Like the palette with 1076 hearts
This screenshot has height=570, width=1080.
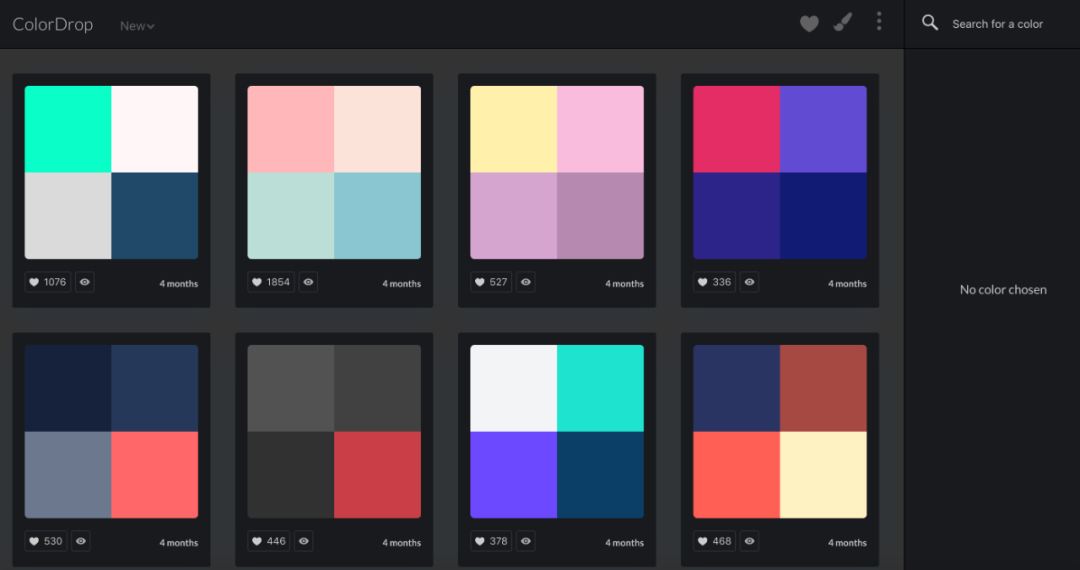48,282
